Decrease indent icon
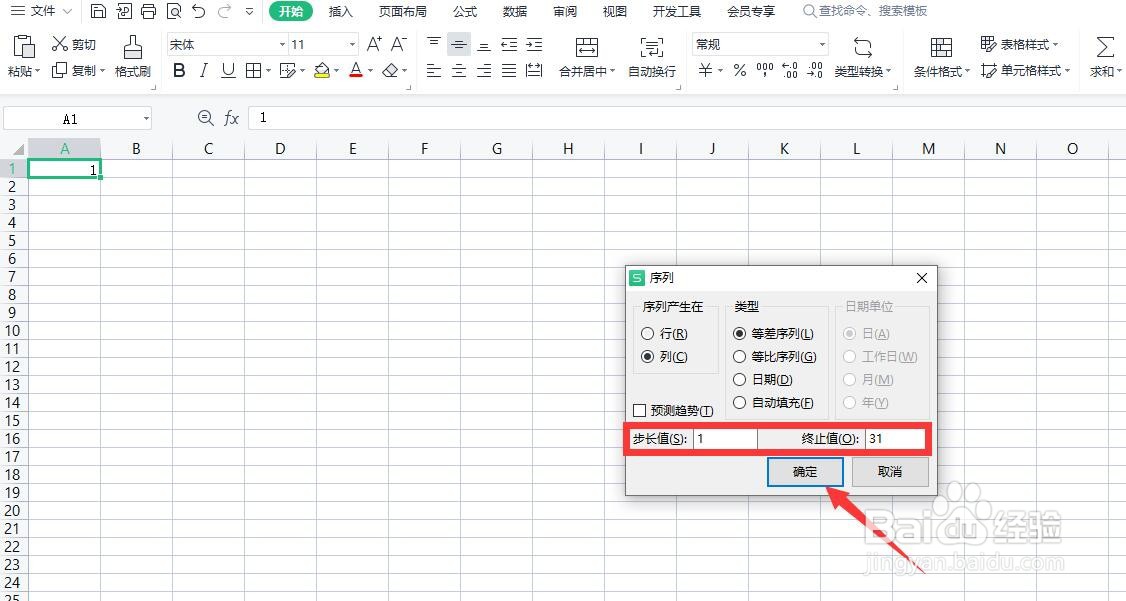 (509, 45)
